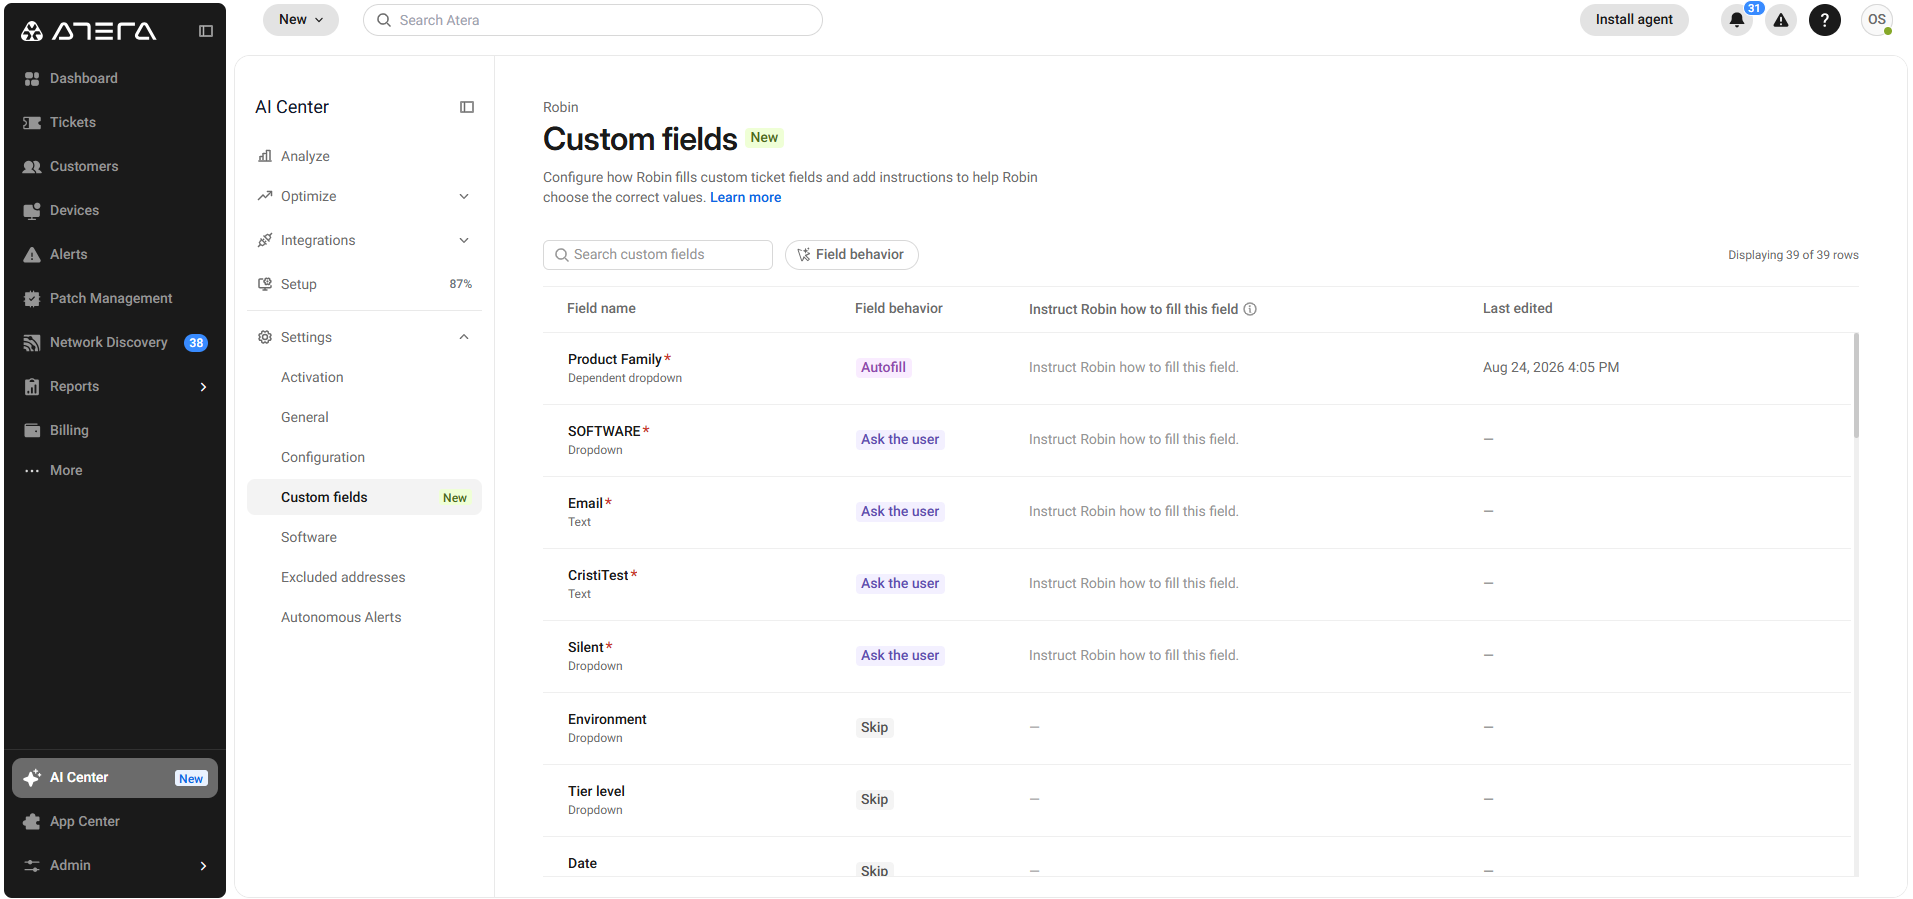Click the warning triangle icon

(x=1781, y=20)
